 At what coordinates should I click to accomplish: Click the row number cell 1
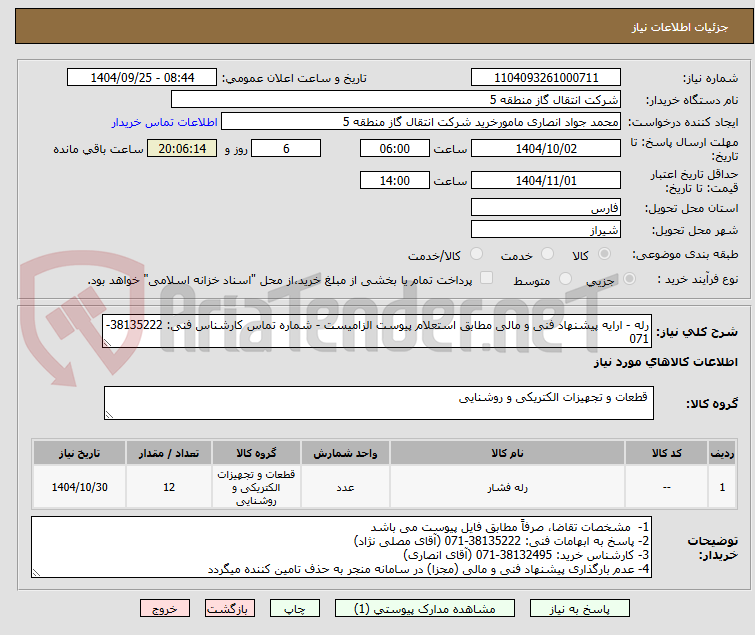click(722, 487)
